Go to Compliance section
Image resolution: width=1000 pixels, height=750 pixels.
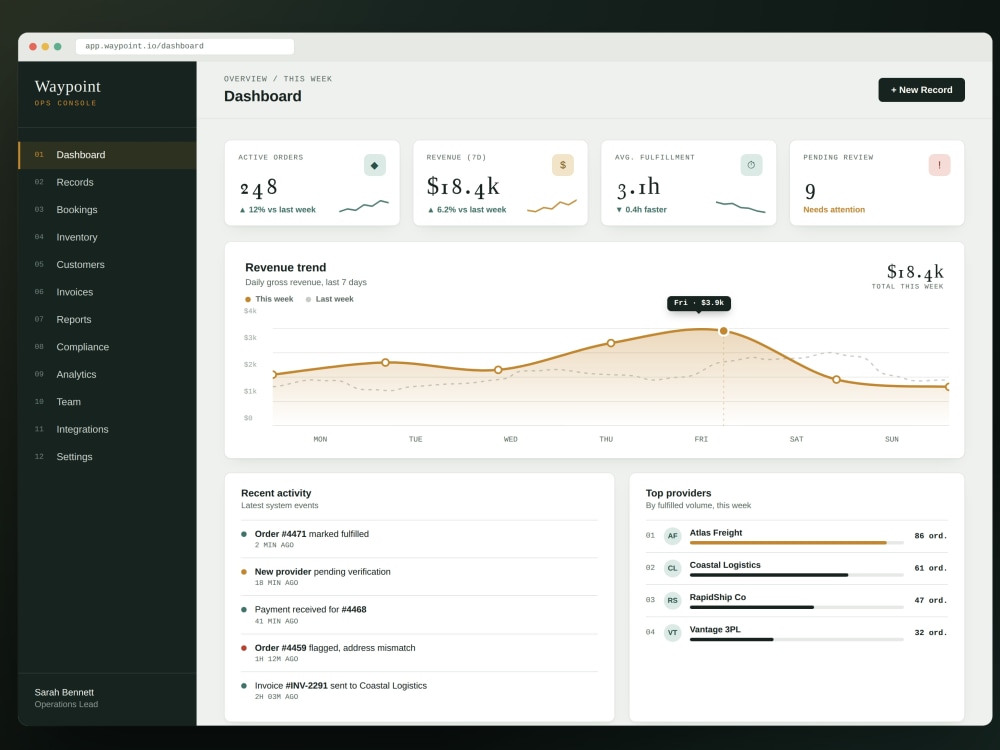coord(107,347)
